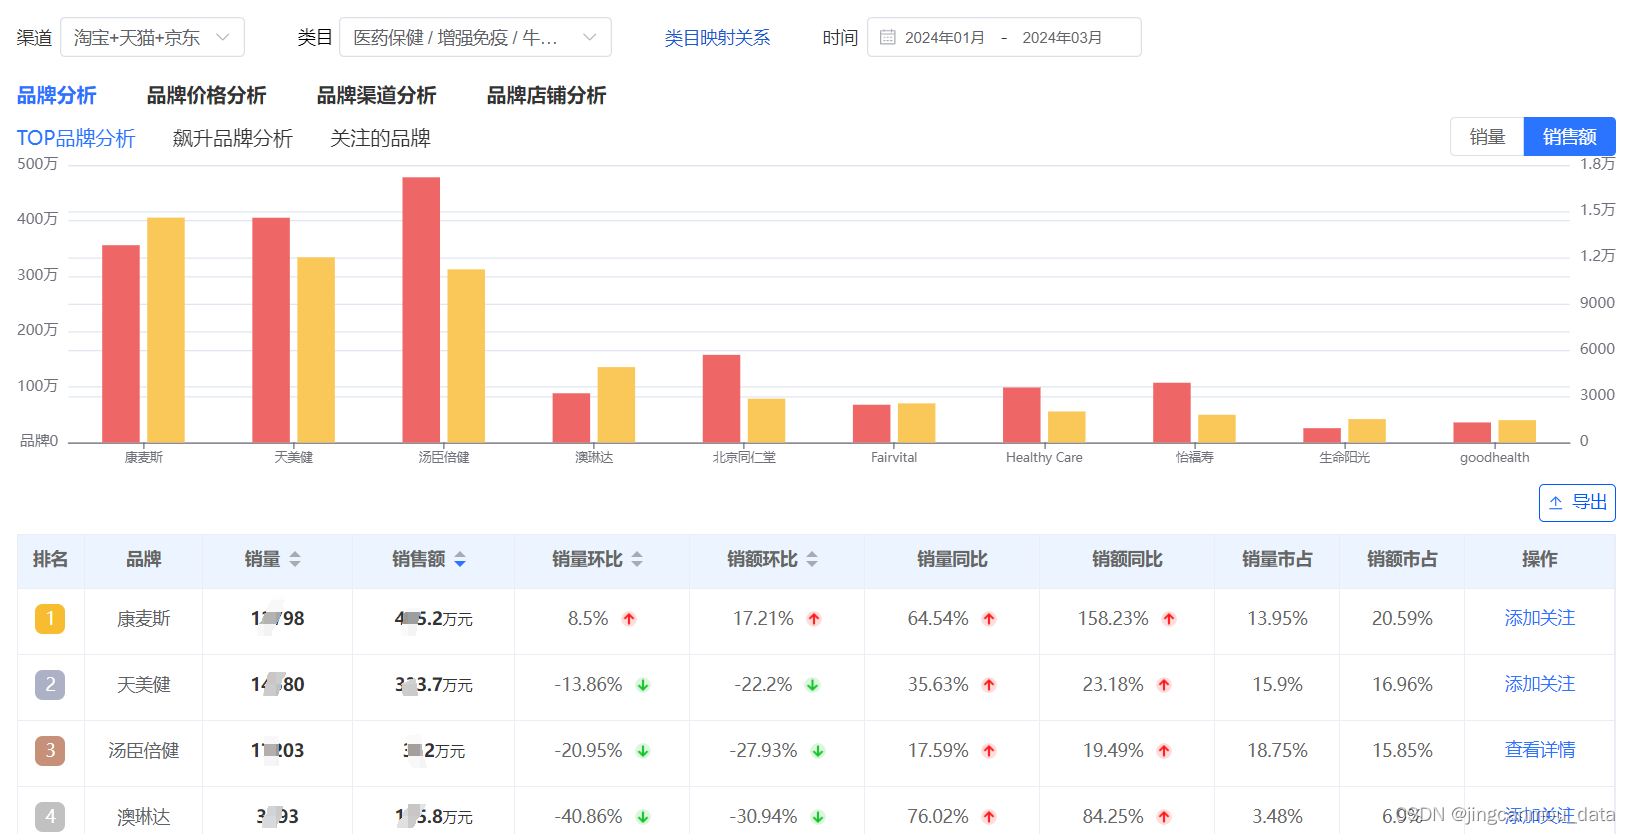
Task: Click the 导出 export button
Action: [x=1577, y=502]
